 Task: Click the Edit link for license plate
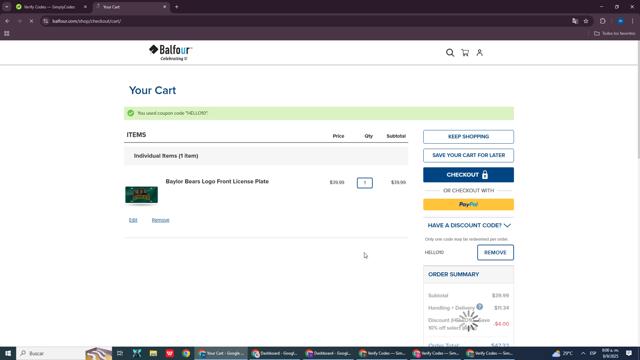[x=133, y=220]
